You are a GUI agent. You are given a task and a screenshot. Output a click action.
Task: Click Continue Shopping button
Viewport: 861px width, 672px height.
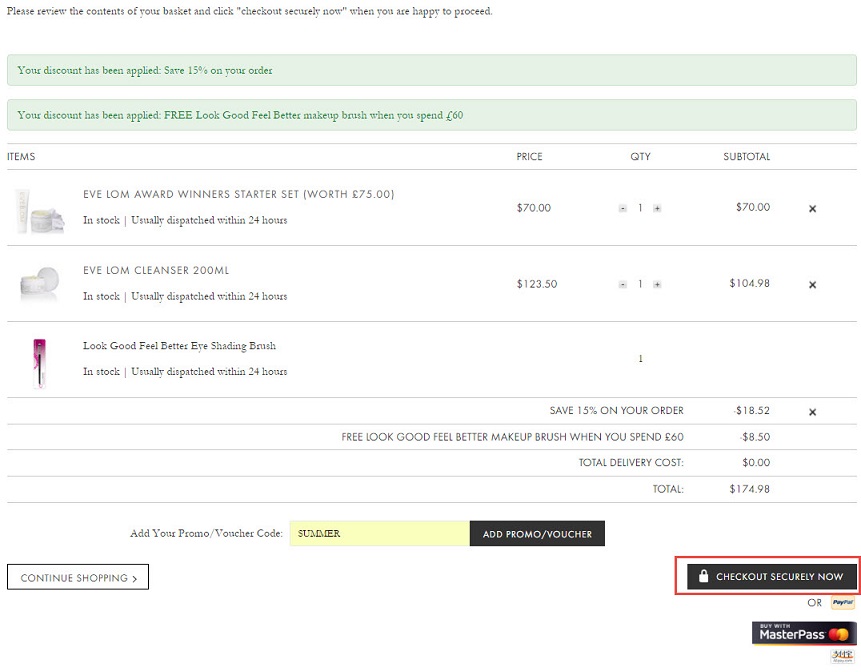(78, 577)
